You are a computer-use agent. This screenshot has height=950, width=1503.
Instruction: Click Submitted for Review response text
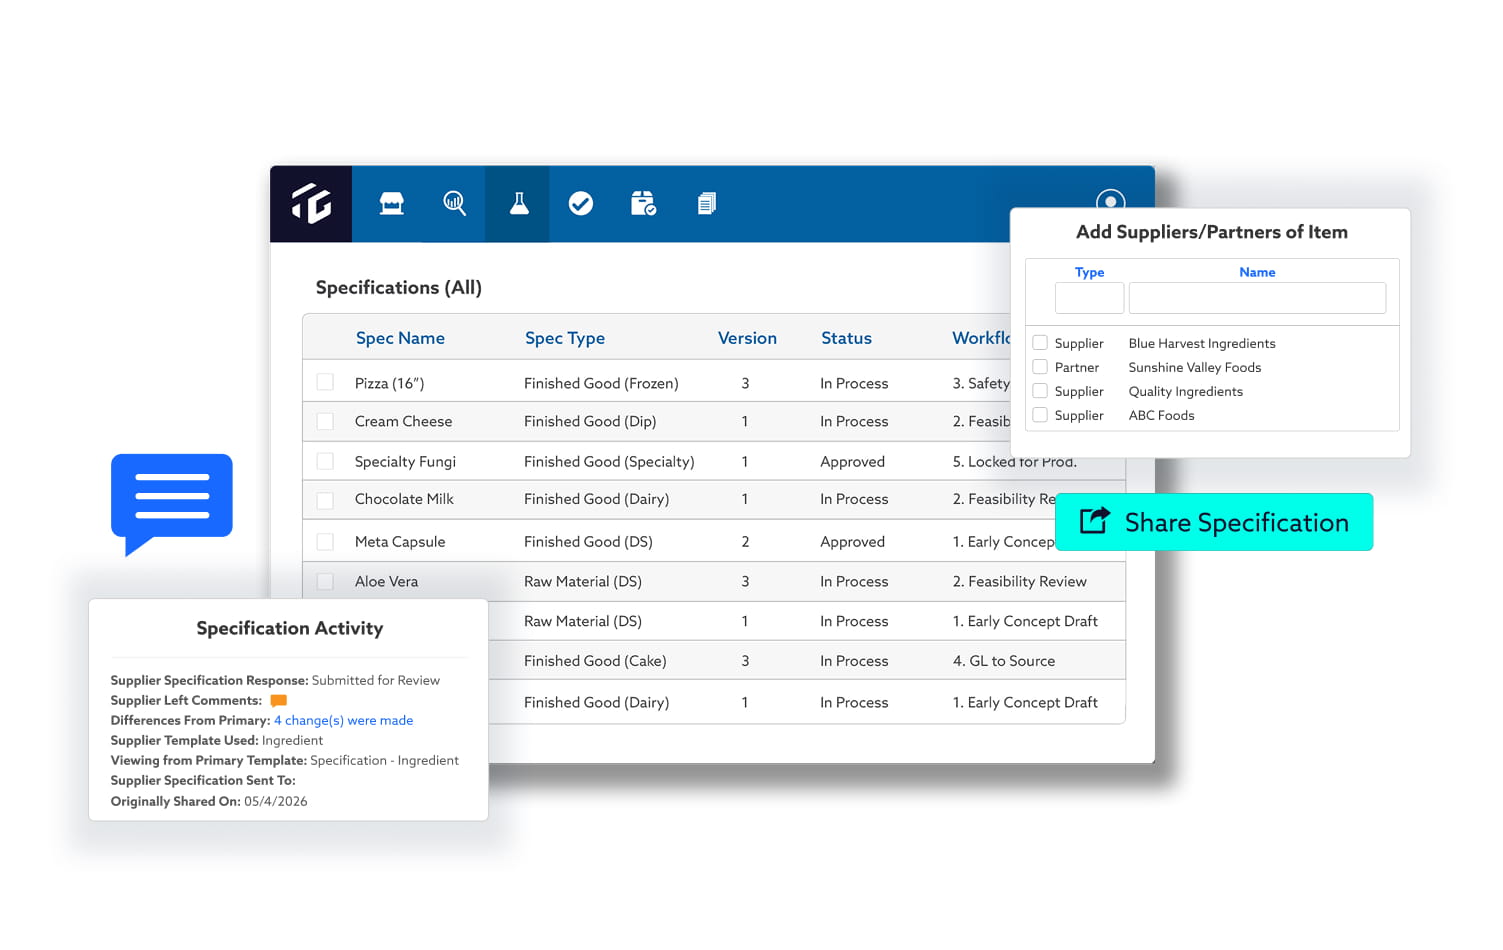click(375, 680)
